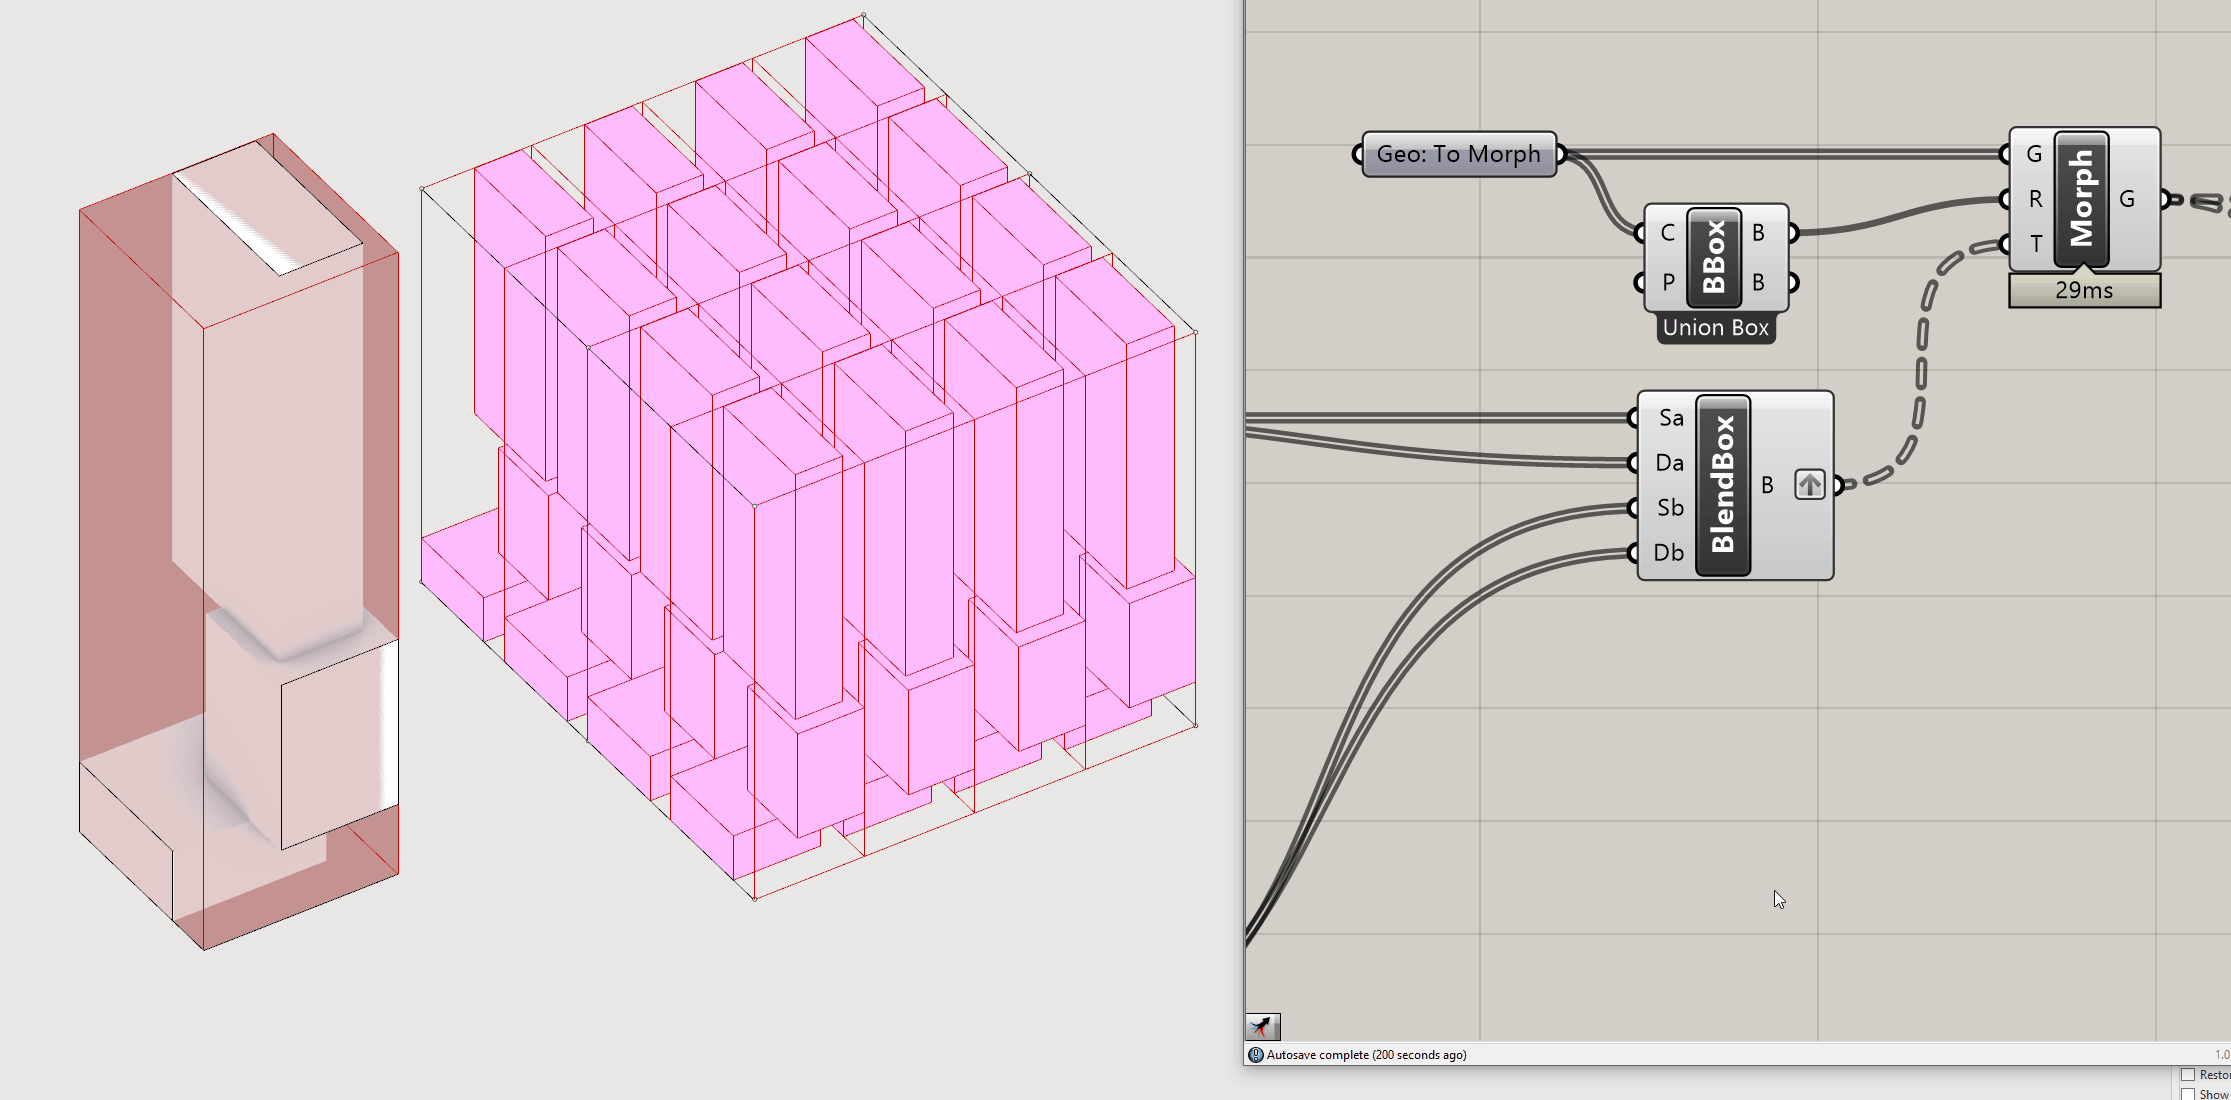Toggle the Show checkbox
Viewport: 2231px width, 1100px height.
click(2188, 1094)
